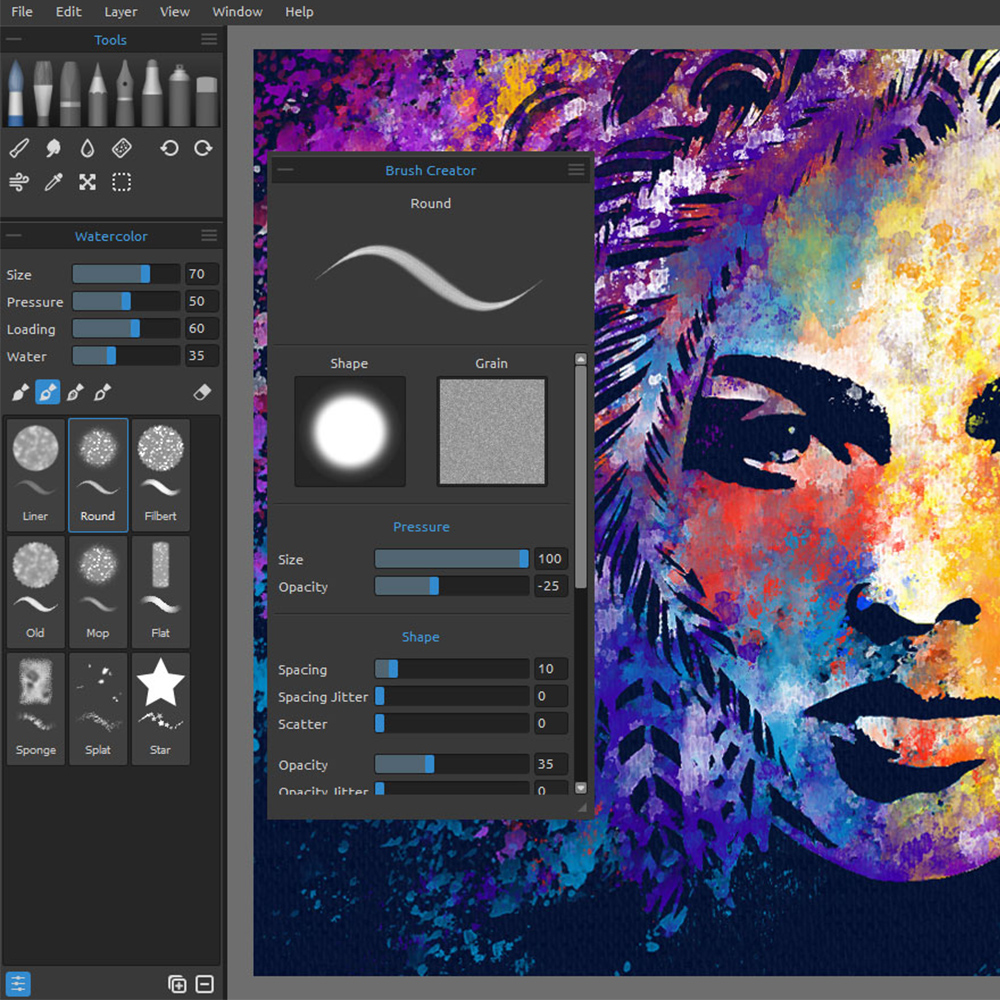Enable the first paint mode brush icon

point(19,392)
